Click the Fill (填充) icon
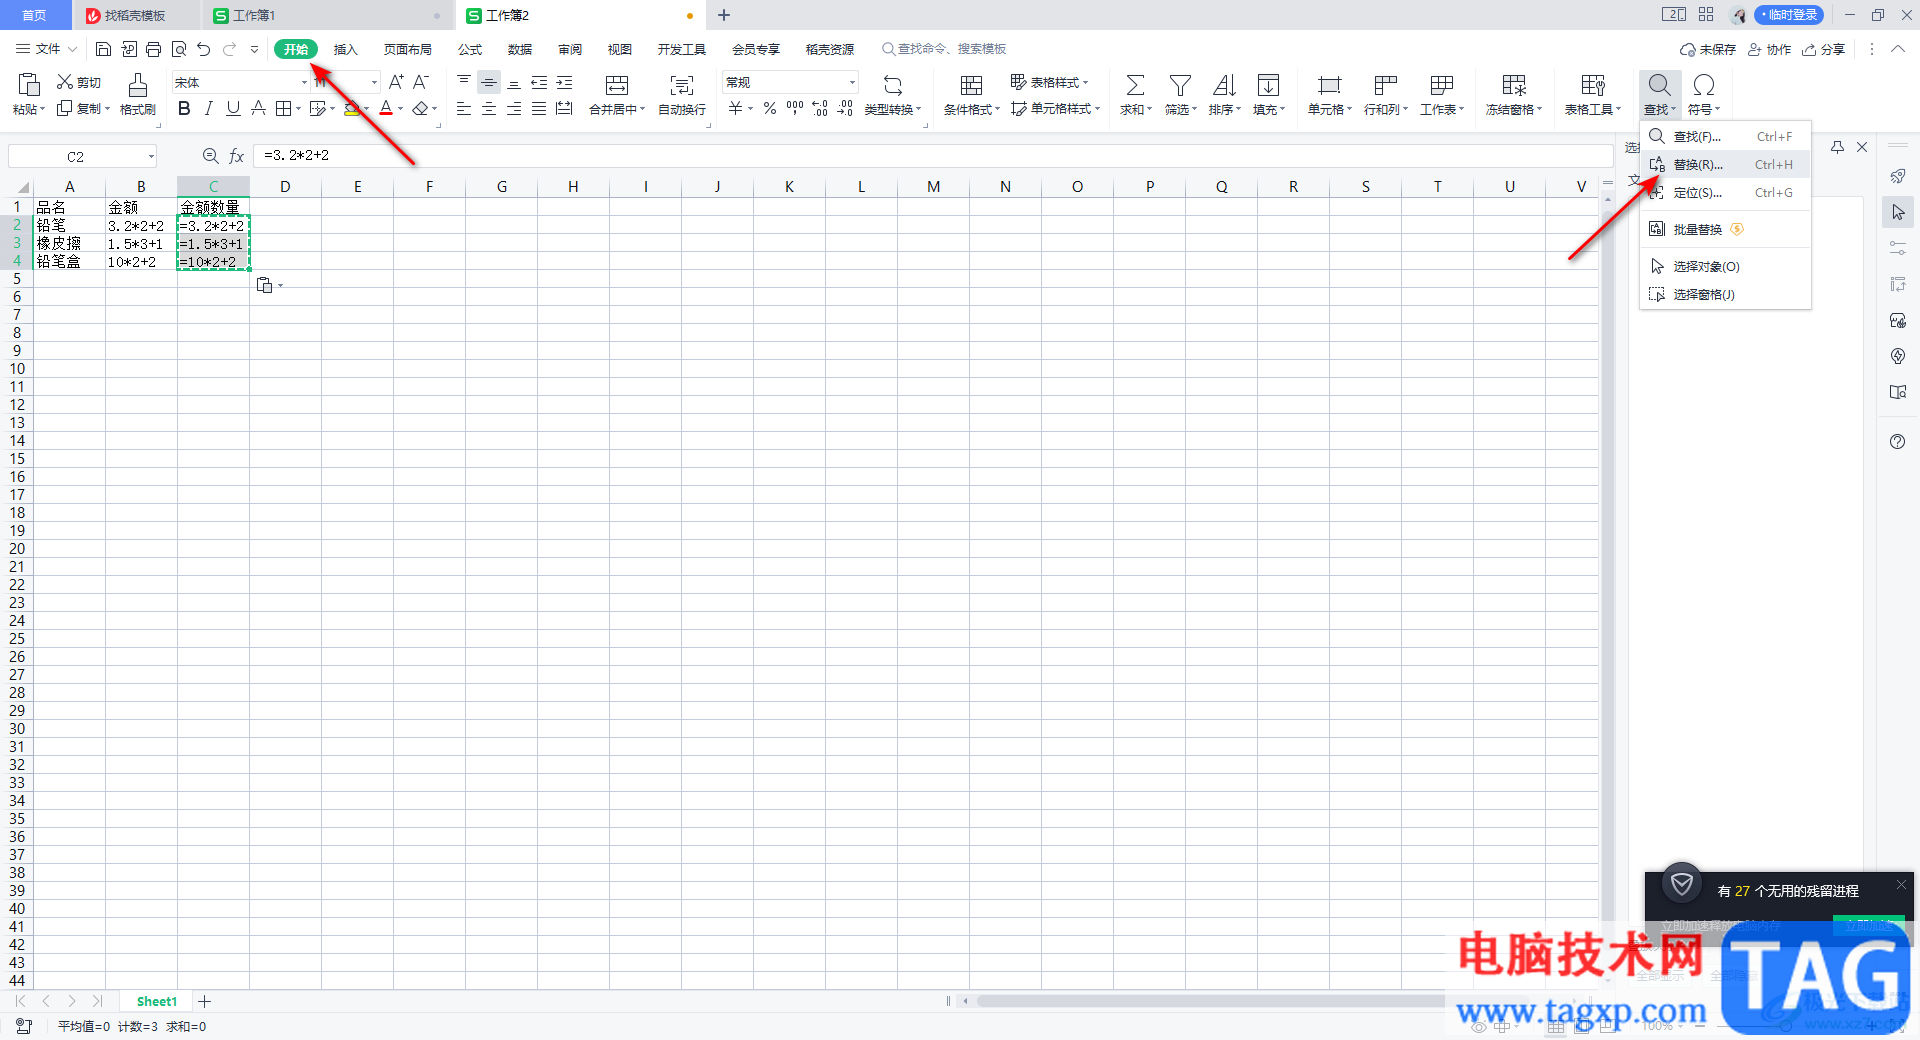This screenshot has height=1040, width=1920. click(1268, 86)
